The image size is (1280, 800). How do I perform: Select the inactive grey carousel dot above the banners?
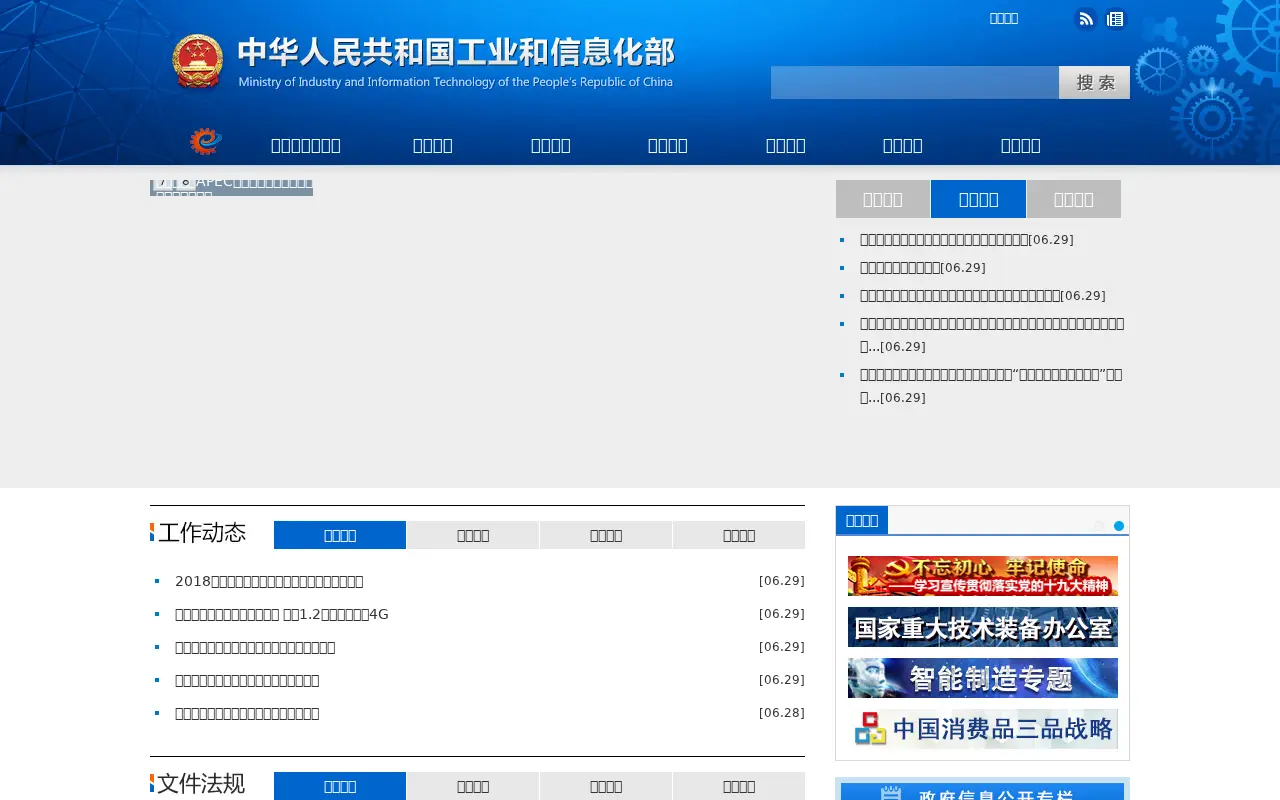1099,526
